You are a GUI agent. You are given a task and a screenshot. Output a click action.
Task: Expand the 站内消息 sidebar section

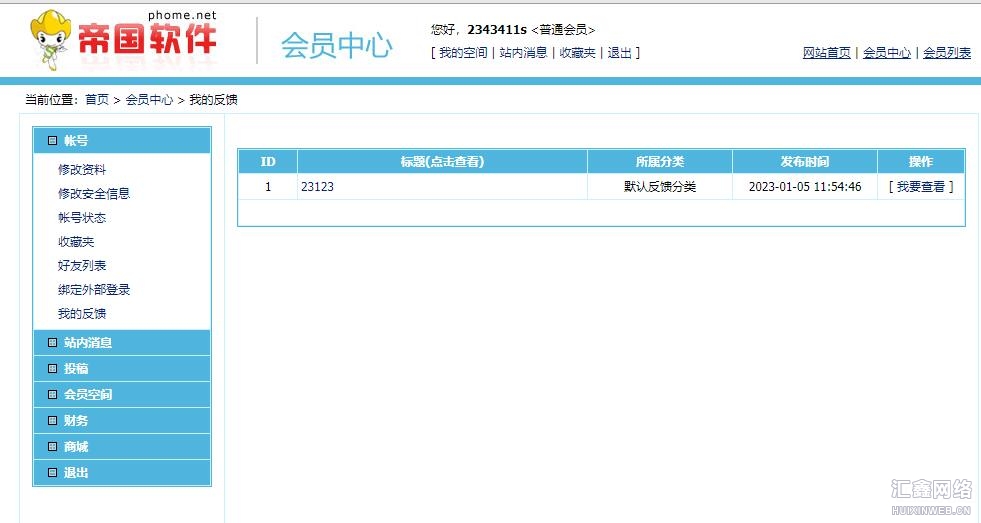[x=88, y=343]
